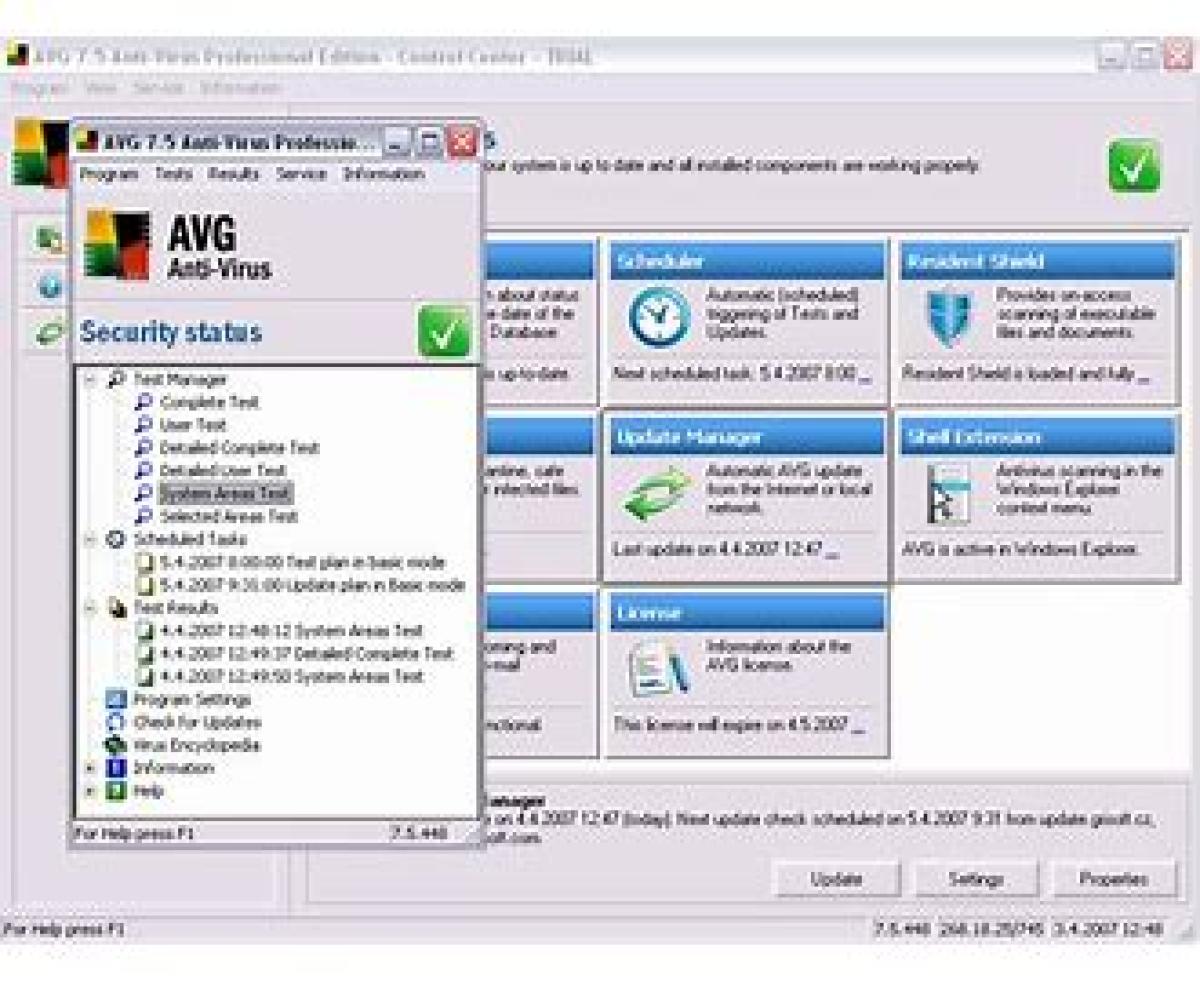Expand the Information tree node
This screenshot has width=1200, height=981.
[x=91, y=768]
